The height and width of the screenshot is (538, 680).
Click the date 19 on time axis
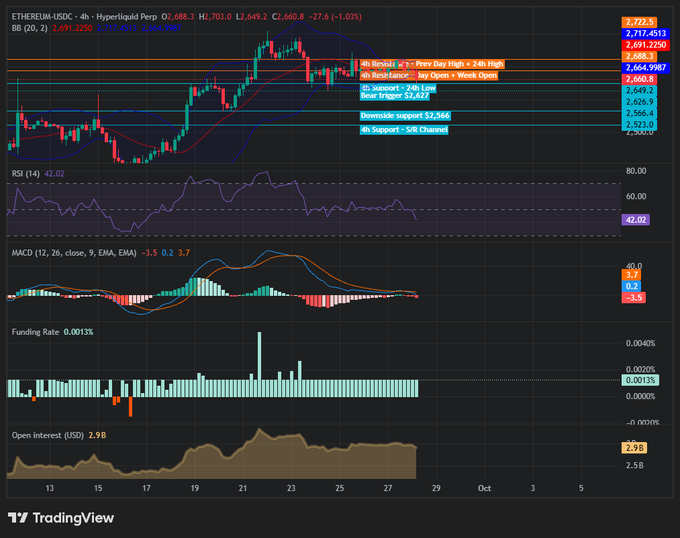click(x=195, y=488)
